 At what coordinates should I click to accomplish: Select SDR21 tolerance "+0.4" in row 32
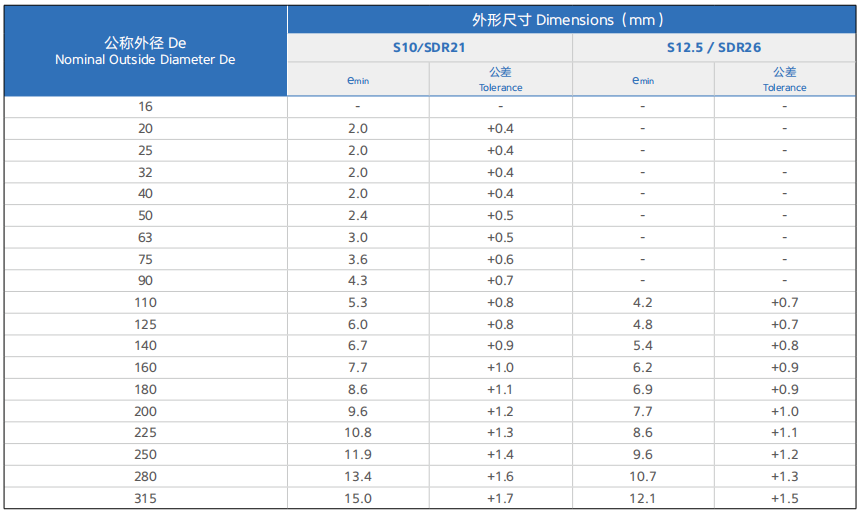(500, 173)
